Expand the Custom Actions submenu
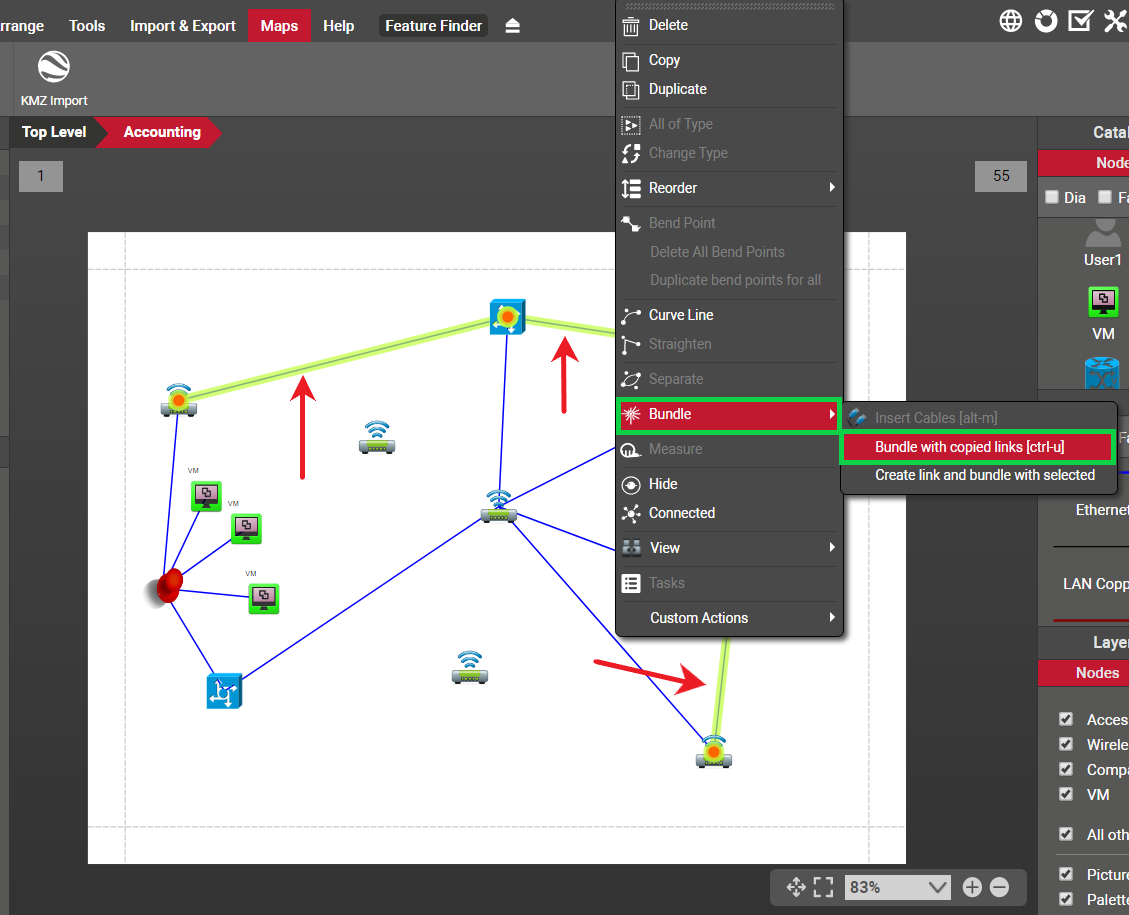Viewport: 1129px width, 915px height. point(729,618)
